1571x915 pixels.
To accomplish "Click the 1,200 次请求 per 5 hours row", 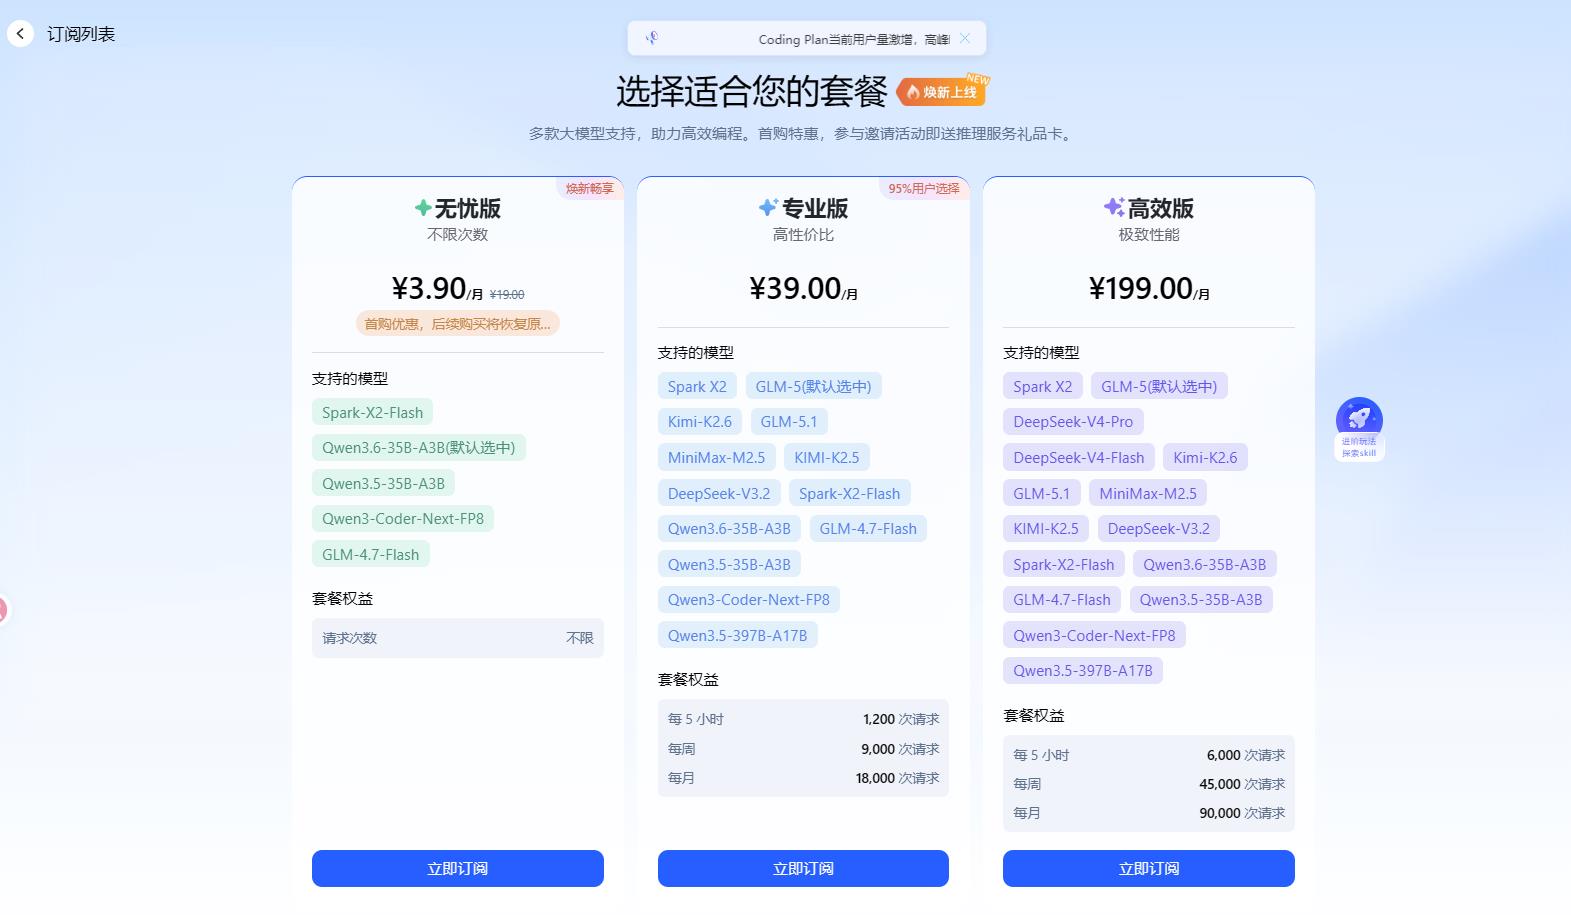I will (803, 719).
